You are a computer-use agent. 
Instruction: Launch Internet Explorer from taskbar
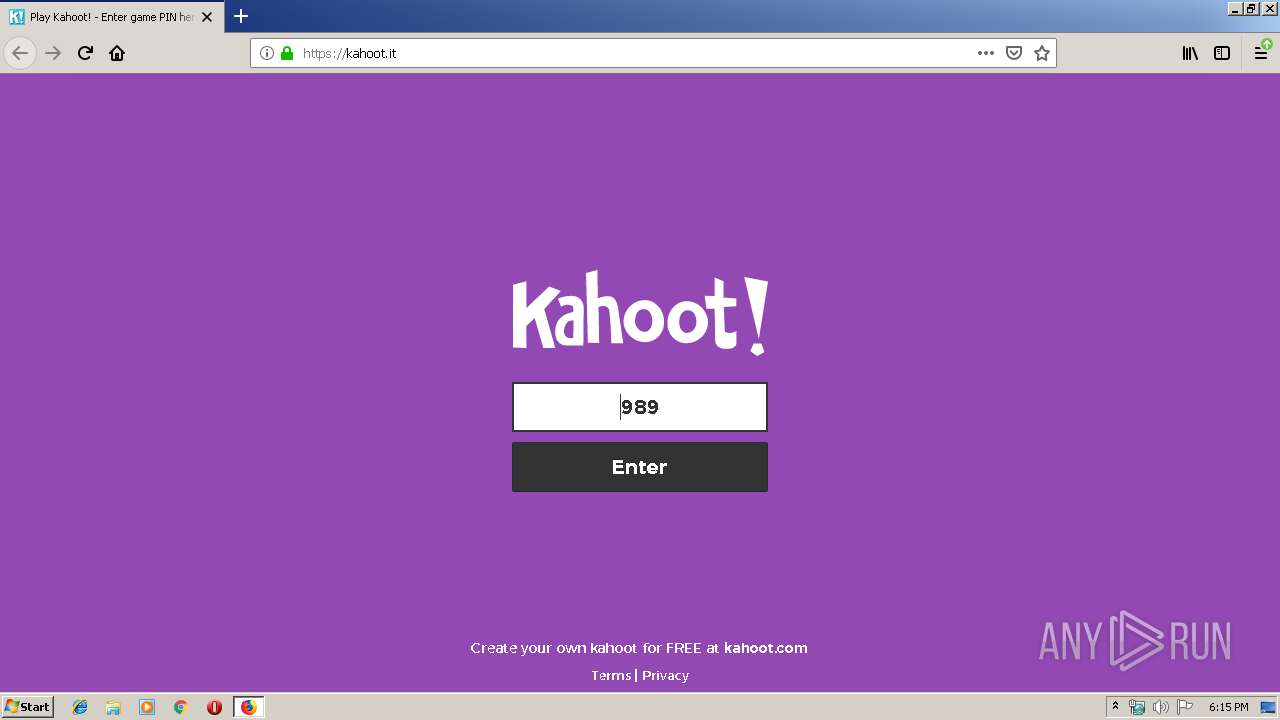(x=80, y=707)
